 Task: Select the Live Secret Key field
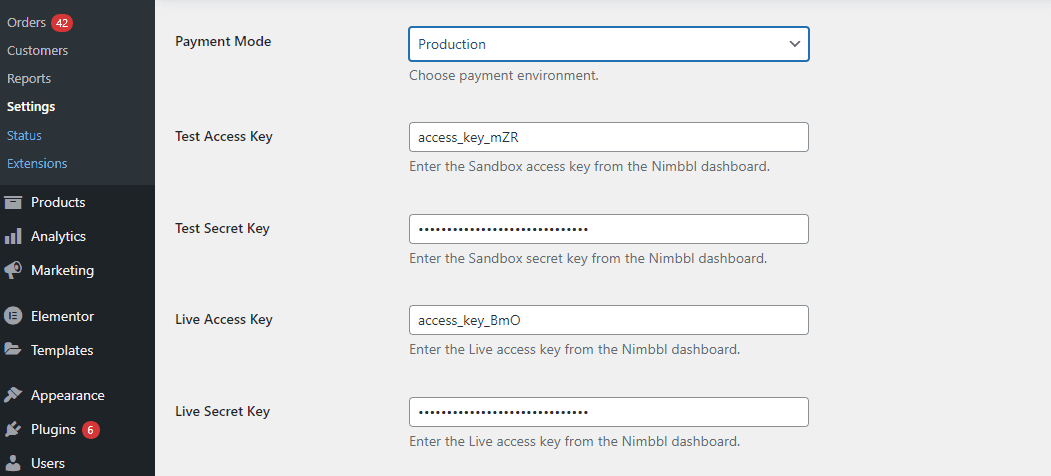click(608, 412)
